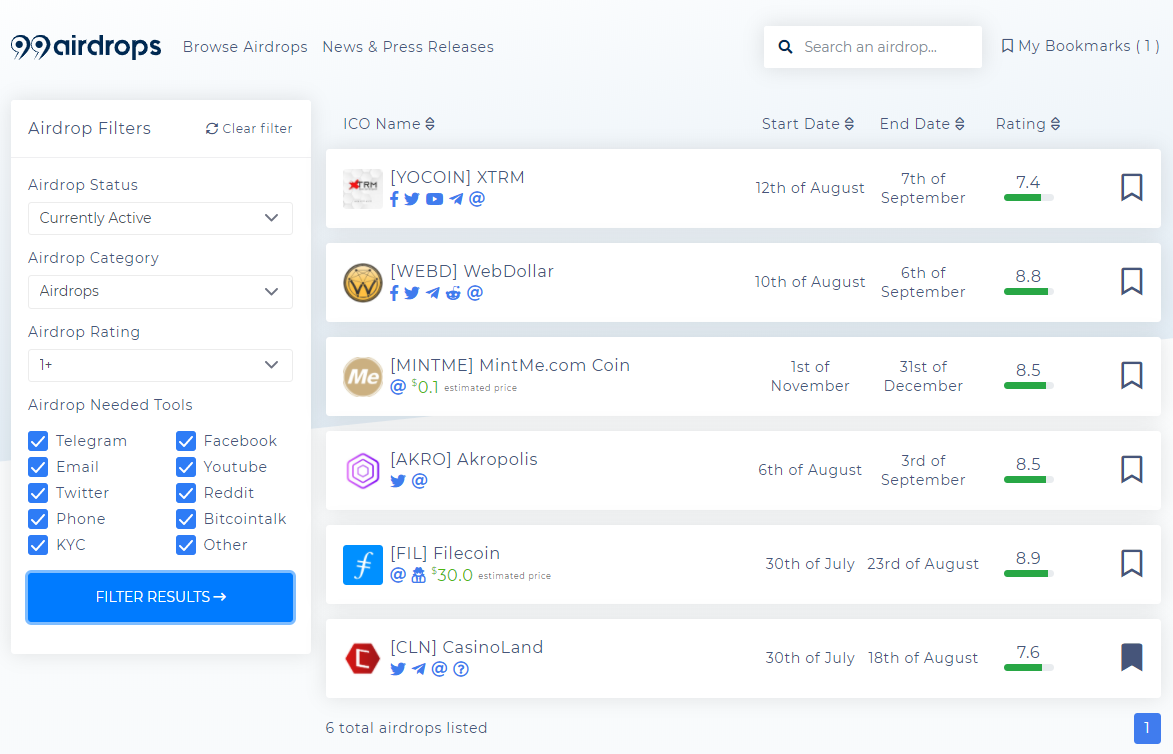Screen dimensions: 1173x754
Task: Uncheck the KYC tool checkbox
Action: click(x=38, y=545)
